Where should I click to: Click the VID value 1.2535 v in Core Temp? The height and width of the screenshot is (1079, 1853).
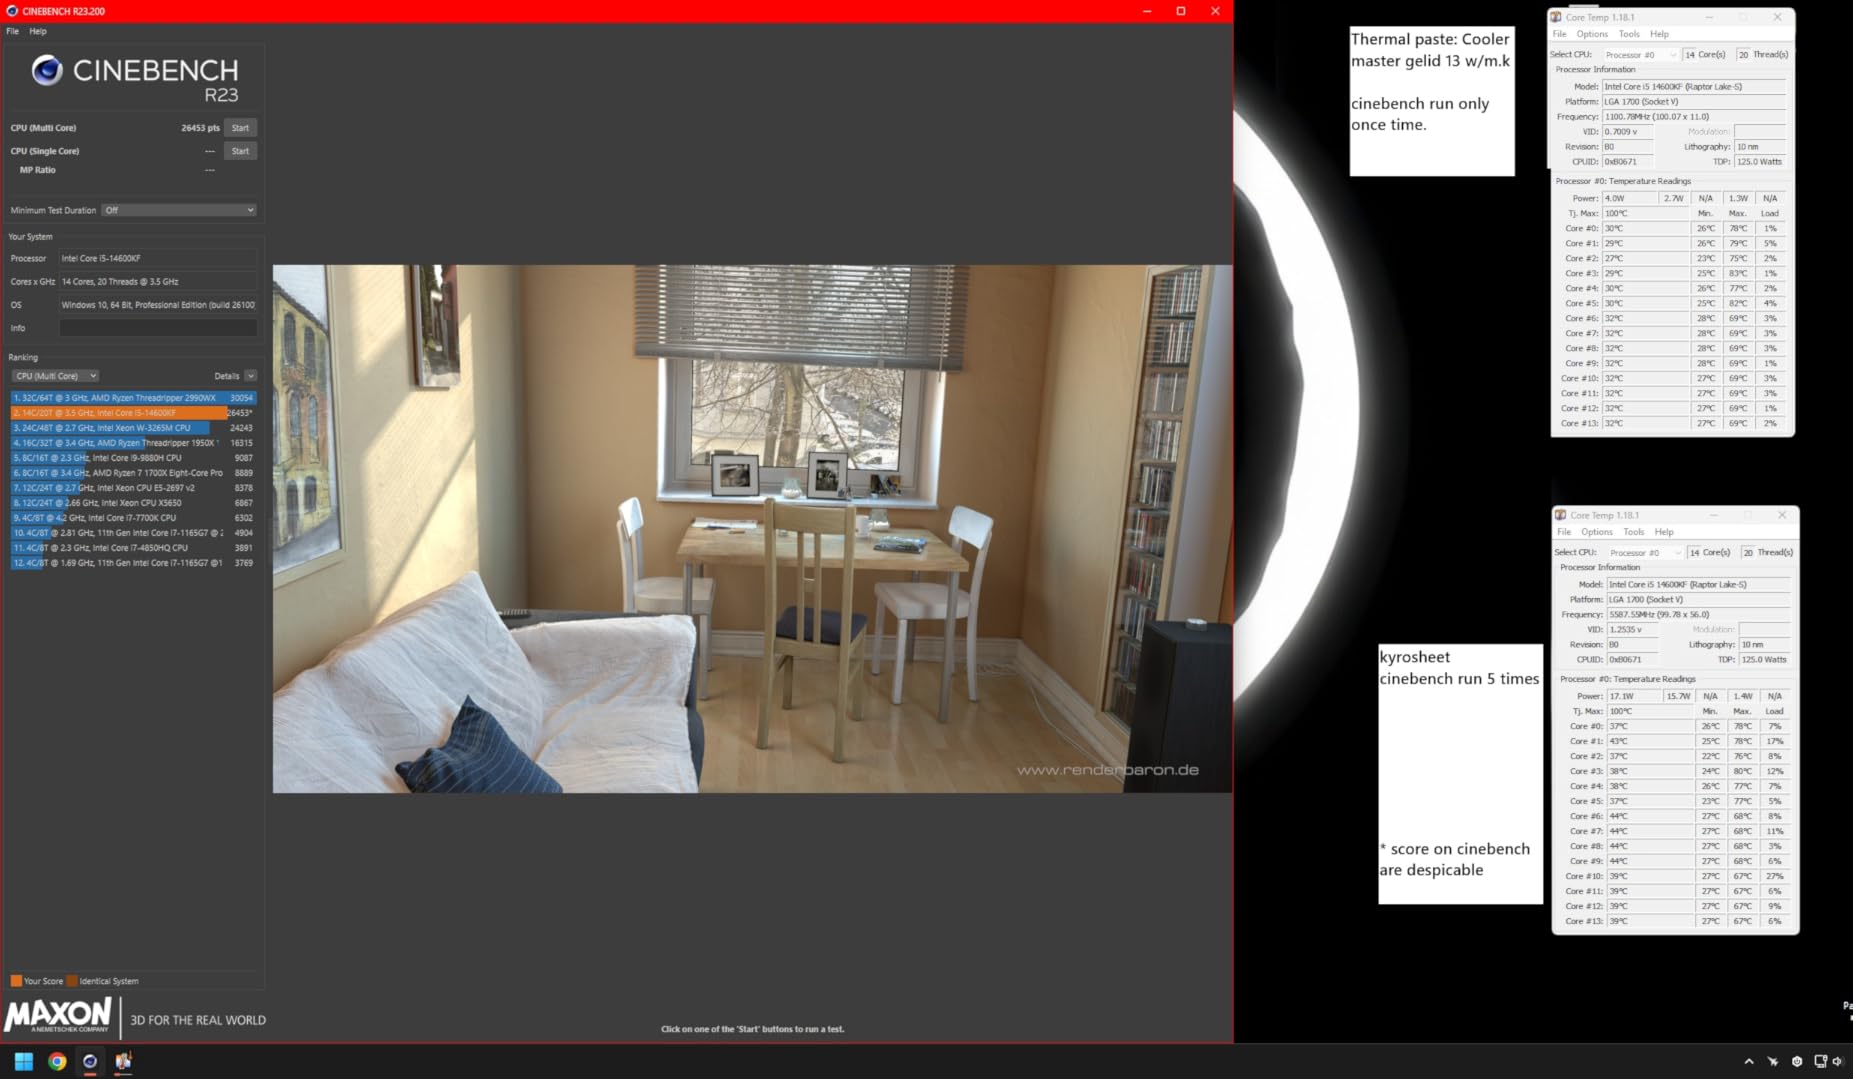pos(1632,630)
